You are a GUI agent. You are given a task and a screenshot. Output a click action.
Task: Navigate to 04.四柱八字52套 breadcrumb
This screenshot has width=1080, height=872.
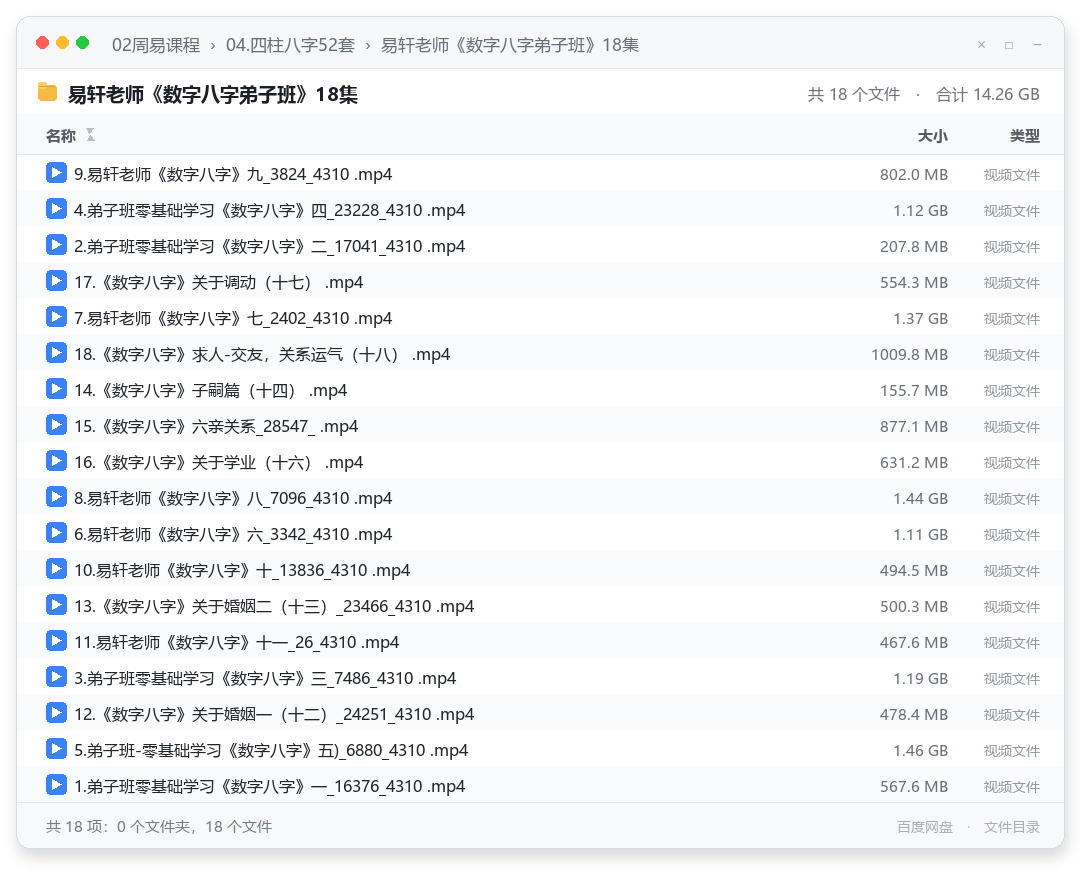tap(290, 45)
